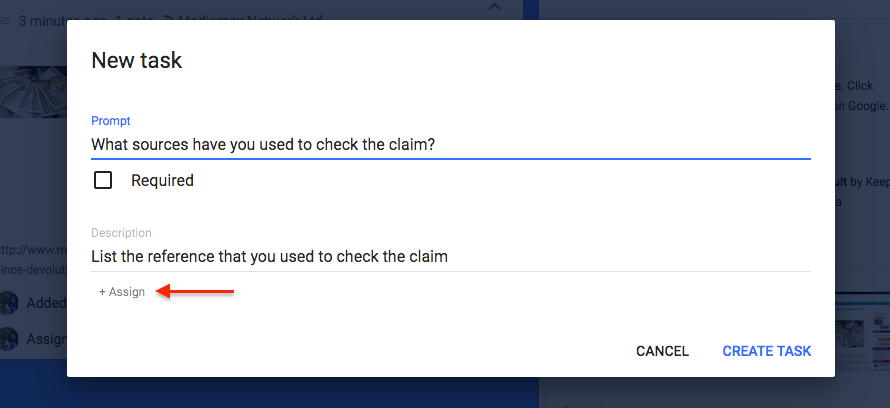The height and width of the screenshot is (408, 890).
Task: Click the Required checkbox label text
Action: point(162,180)
